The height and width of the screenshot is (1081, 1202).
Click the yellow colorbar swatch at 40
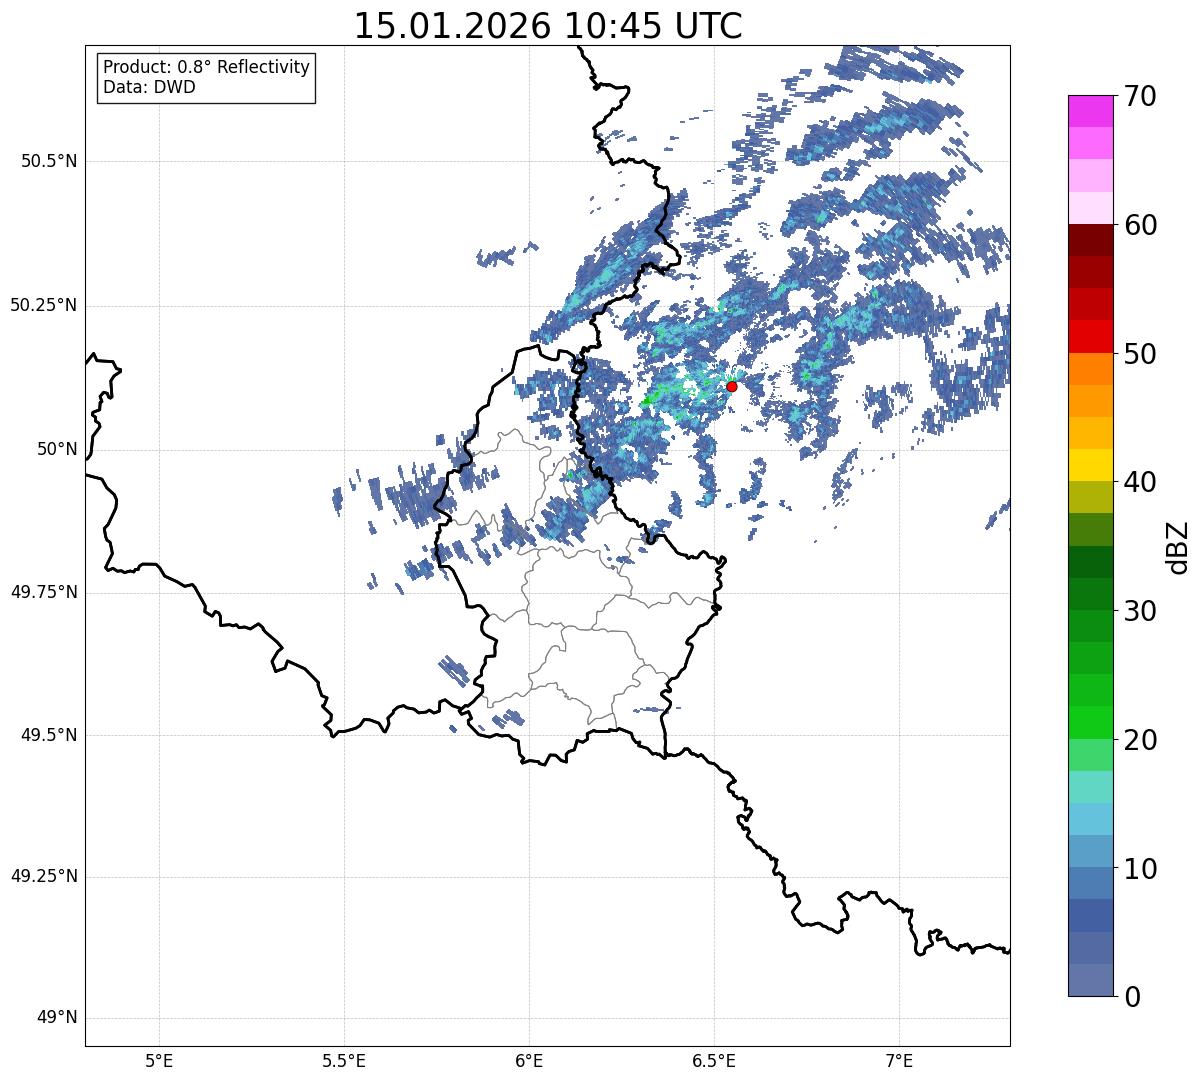(x=1091, y=465)
